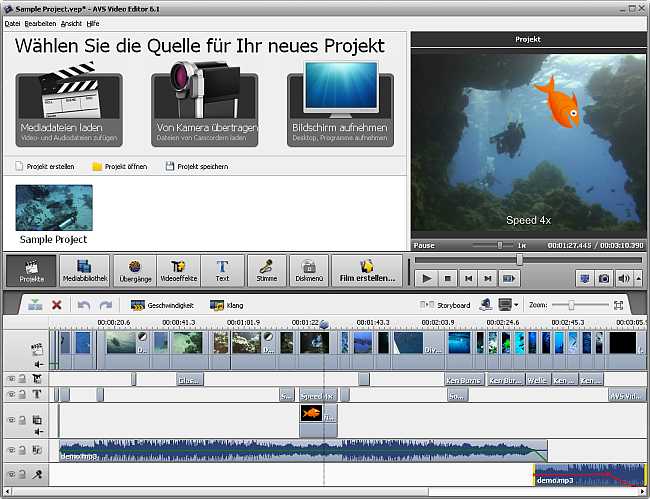Image resolution: width=650 pixels, height=499 pixels.
Task: Click Projekt speichern
Action: (197, 166)
